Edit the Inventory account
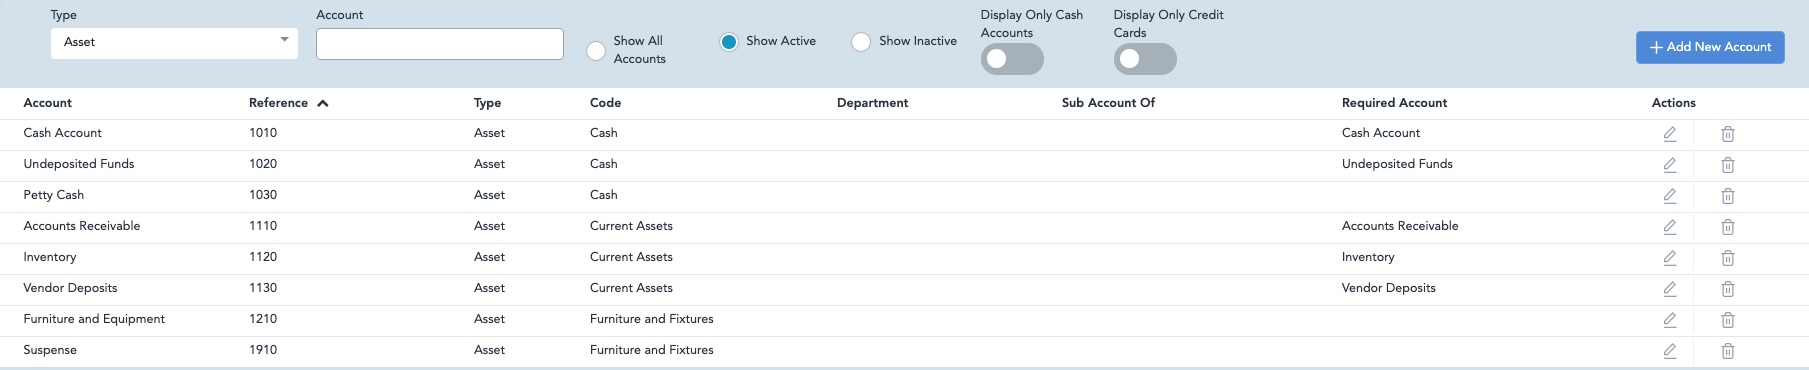1809x370 pixels. [1669, 258]
